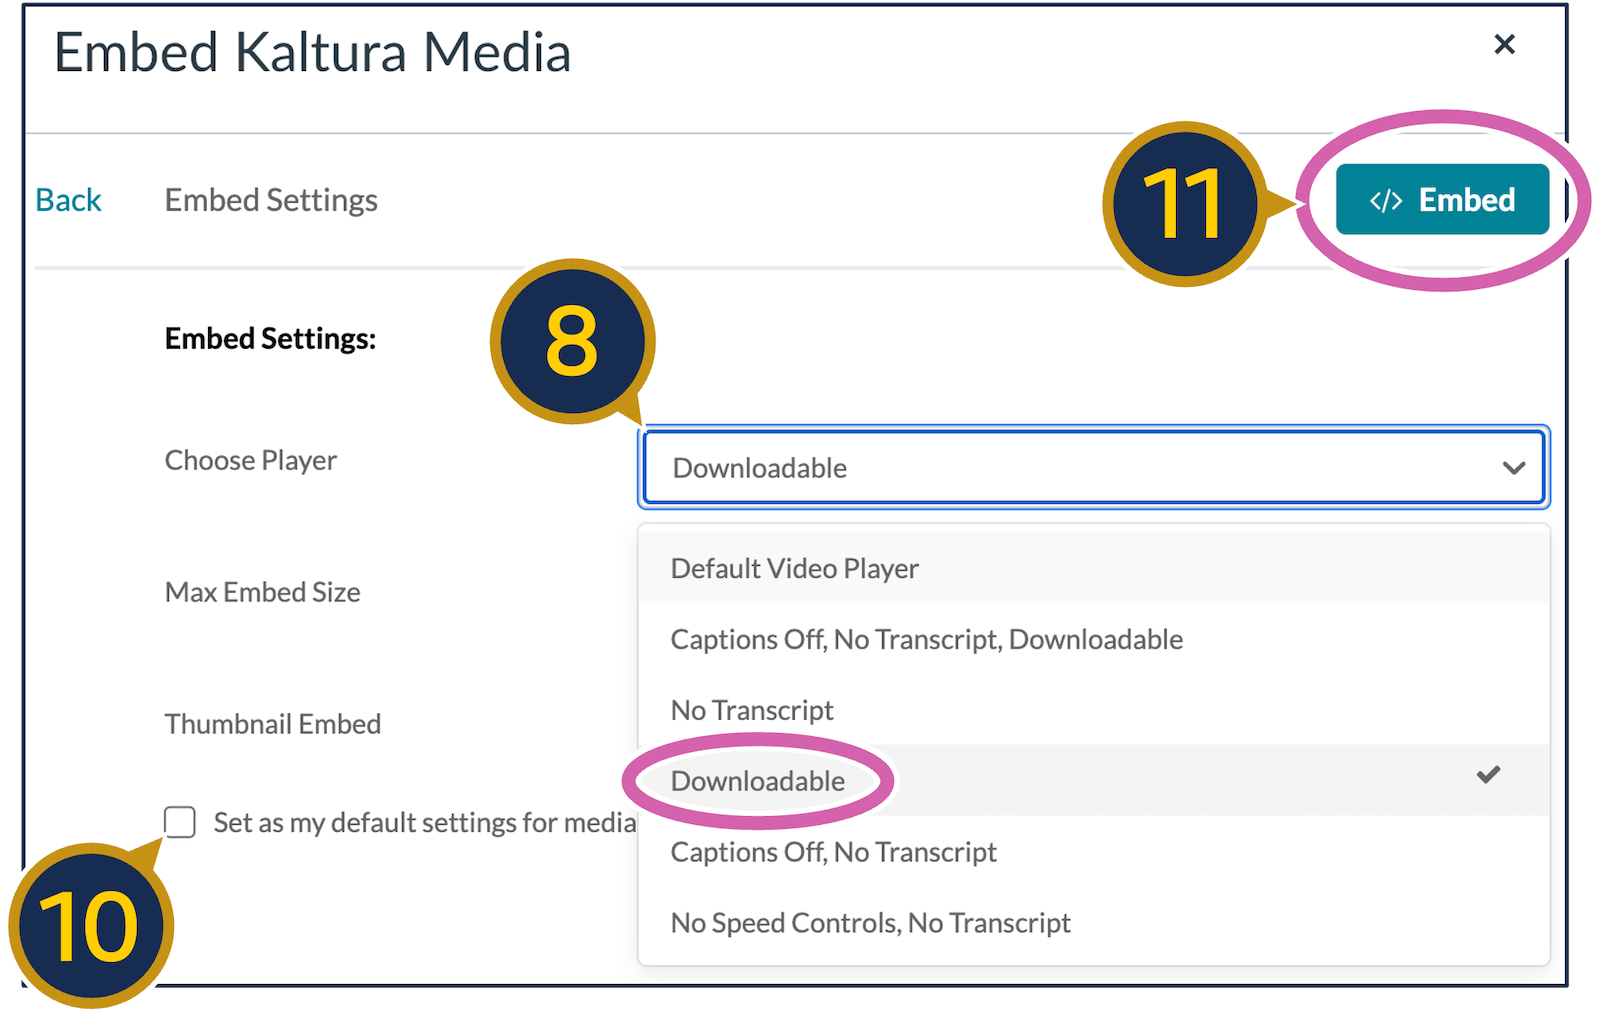Select the No Transcript player option

[1094, 710]
